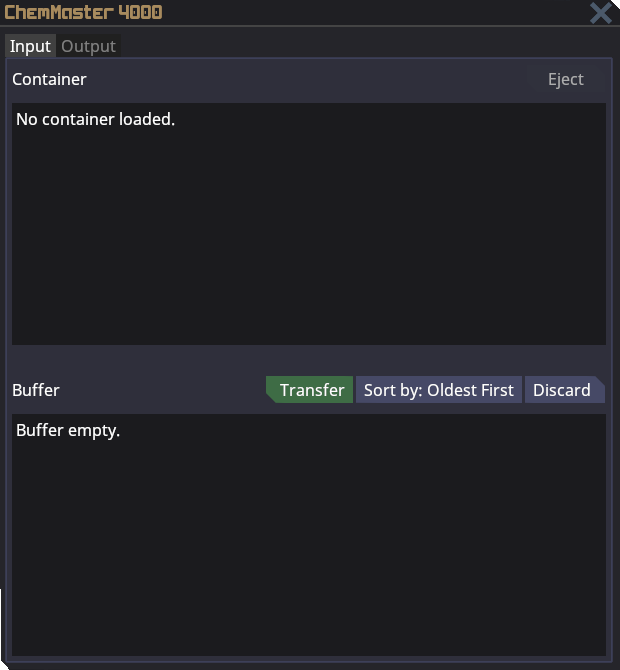Image resolution: width=620 pixels, height=670 pixels.
Task: Close the ChemMaster 4000 window
Action: click(x=600, y=13)
